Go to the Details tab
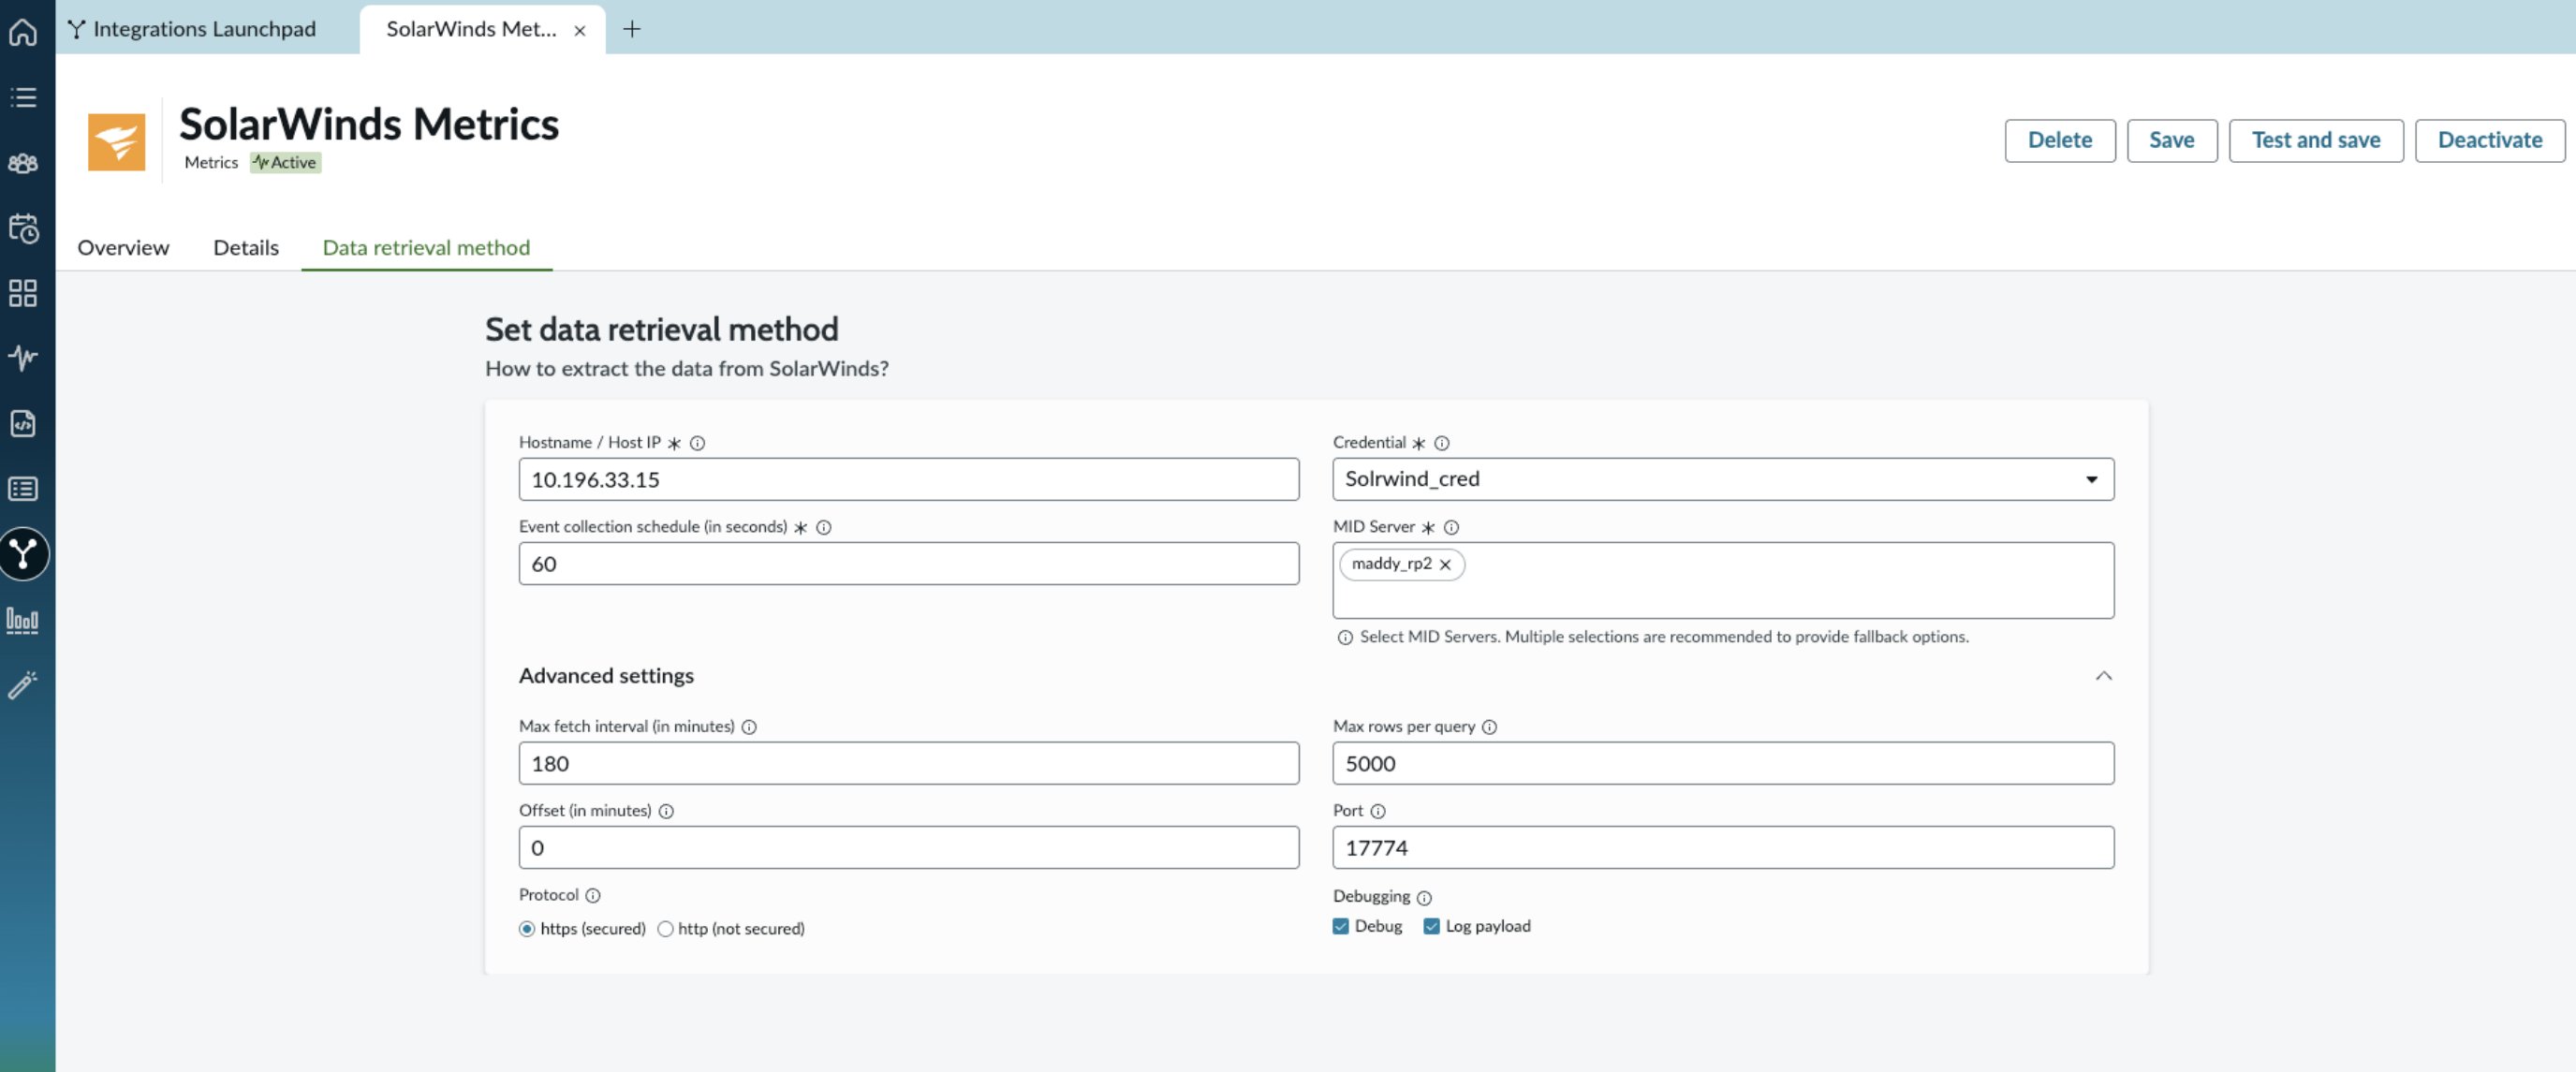 (246, 247)
